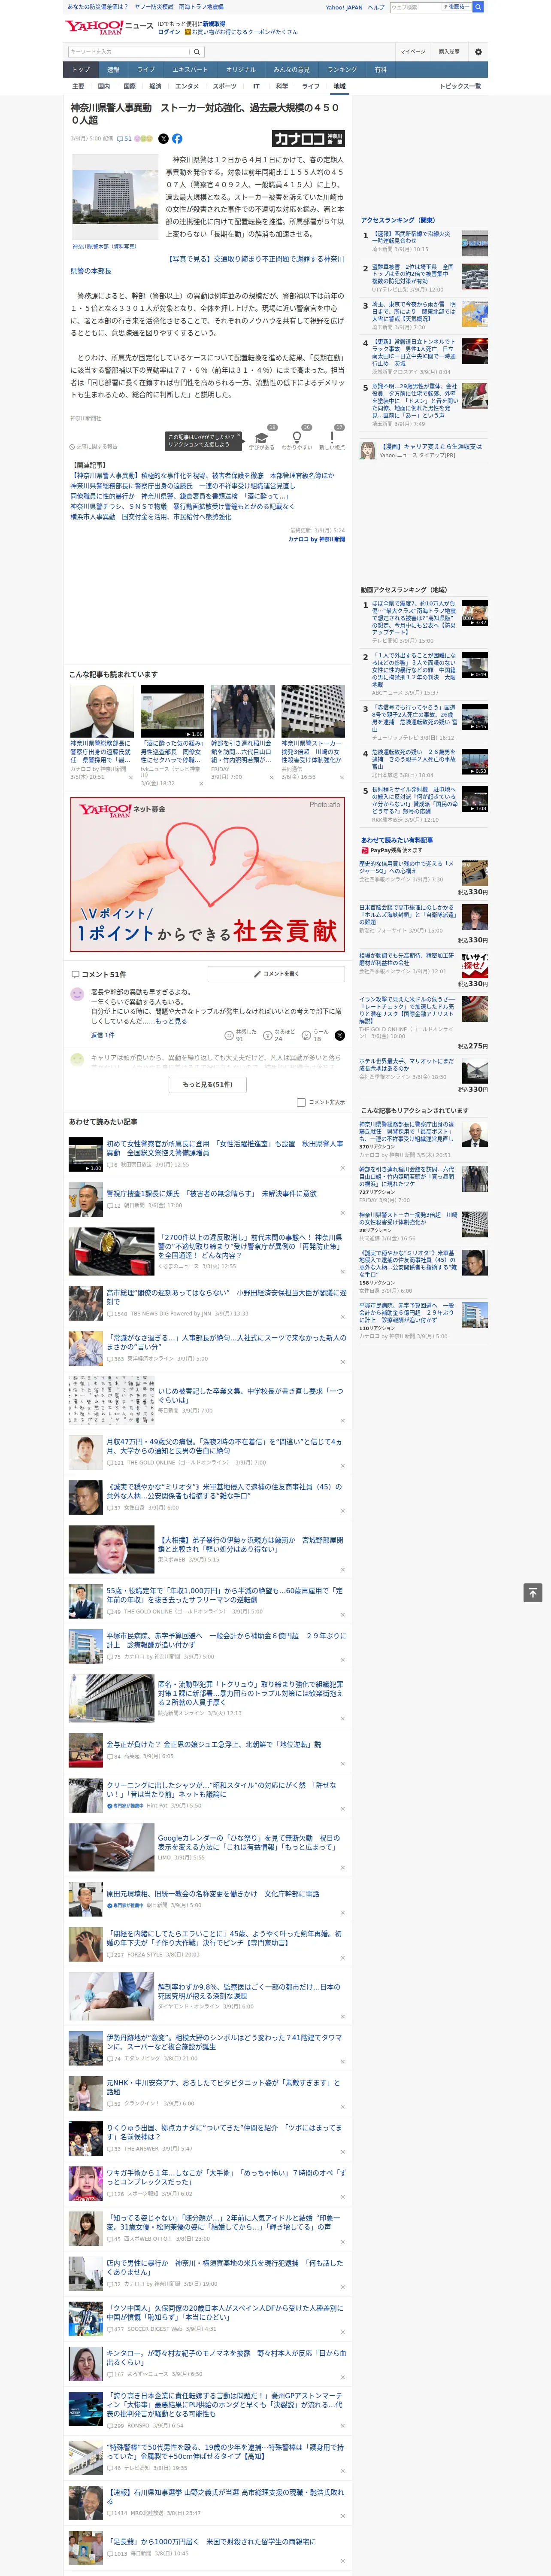The image size is (551, 2576).
Task: Open recommended article 警視庁捜査1課長に堀氏
Action: (211, 1193)
